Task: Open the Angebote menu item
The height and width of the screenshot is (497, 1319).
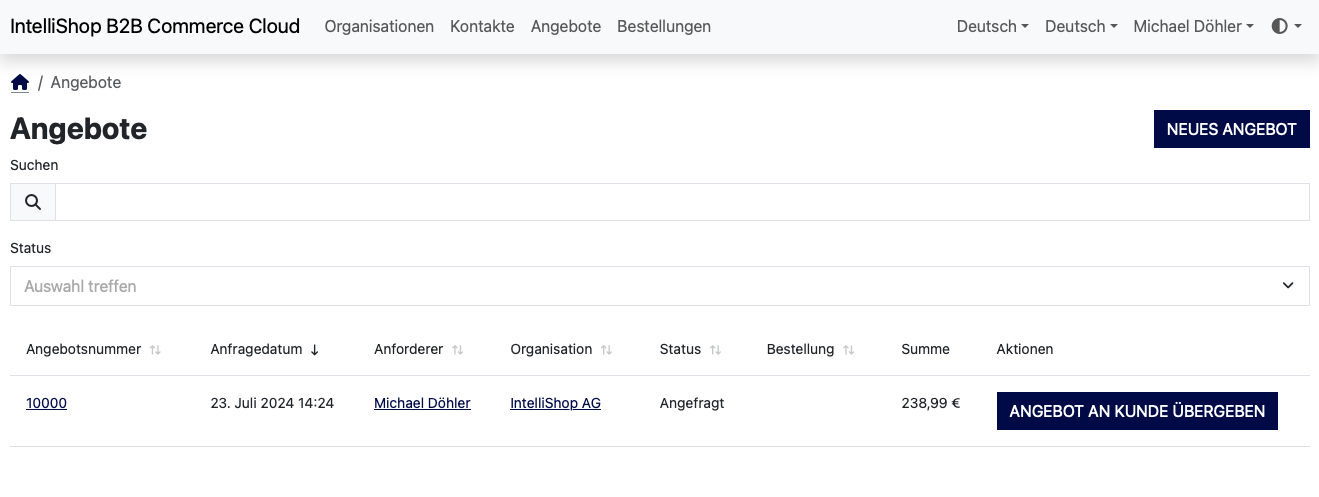Action: click(x=566, y=27)
